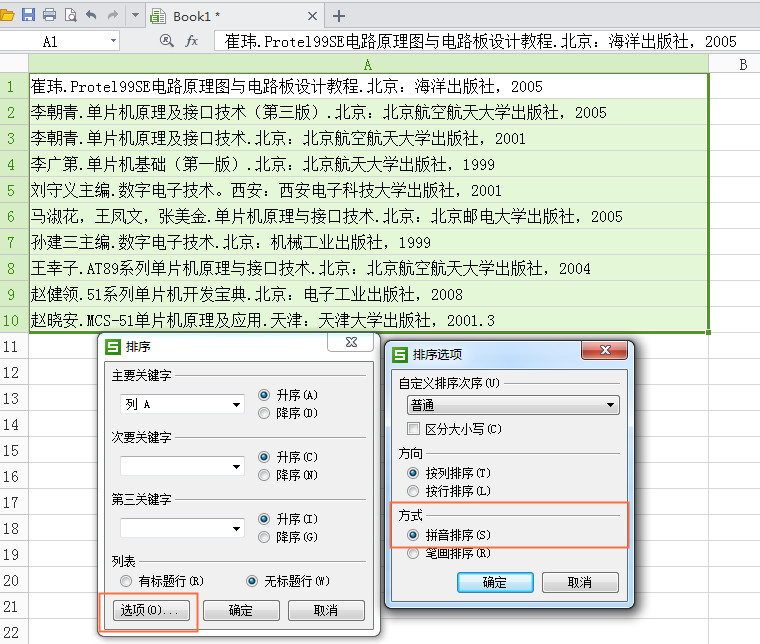
Task: Select 降序(D) for primary key
Action: click(x=288, y=413)
